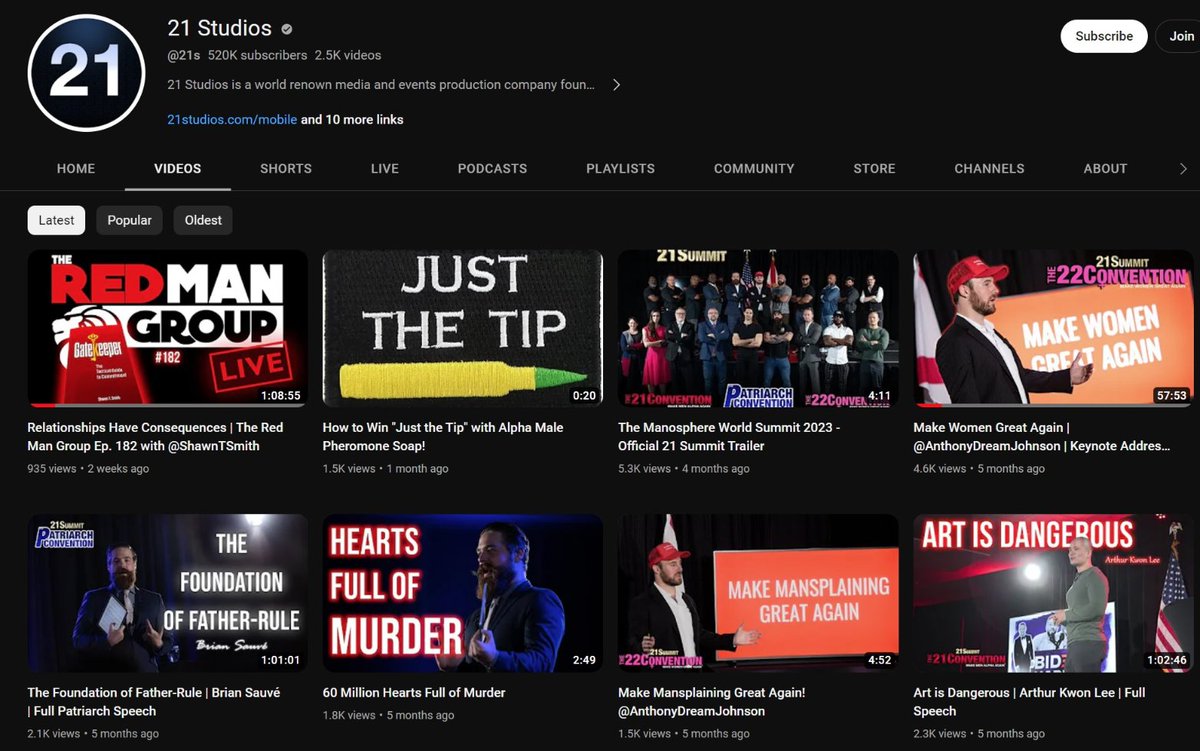The height and width of the screenshot is (751, 1200).
Task: Click "5.3K views • 4 months ago" text
Action: pos(683,468)
